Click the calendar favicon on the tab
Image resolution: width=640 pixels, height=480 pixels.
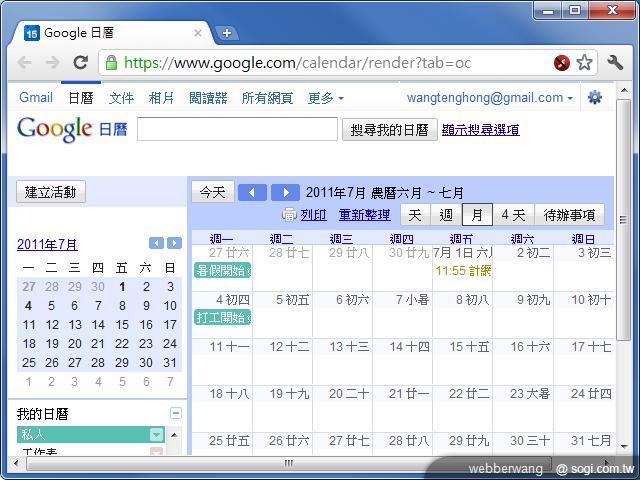(x=31, y=33)
